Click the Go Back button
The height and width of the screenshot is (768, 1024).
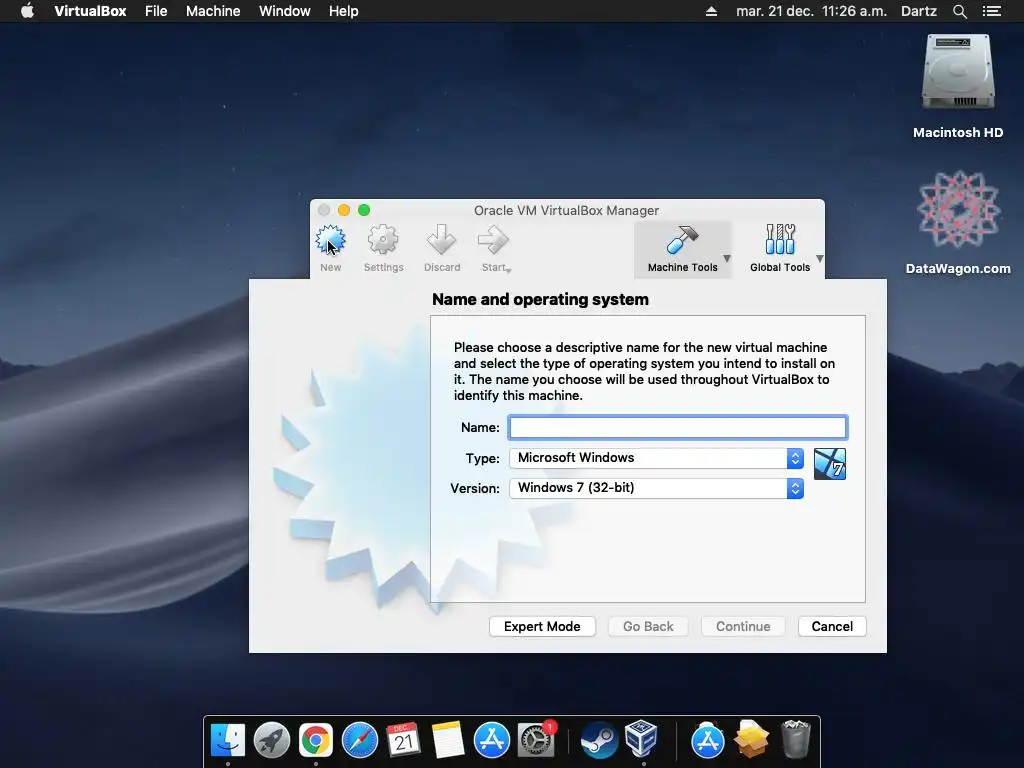(648, 626)
